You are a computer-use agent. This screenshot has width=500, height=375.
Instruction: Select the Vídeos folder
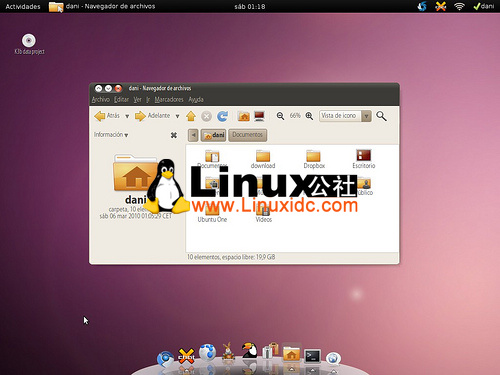[264, 213]
